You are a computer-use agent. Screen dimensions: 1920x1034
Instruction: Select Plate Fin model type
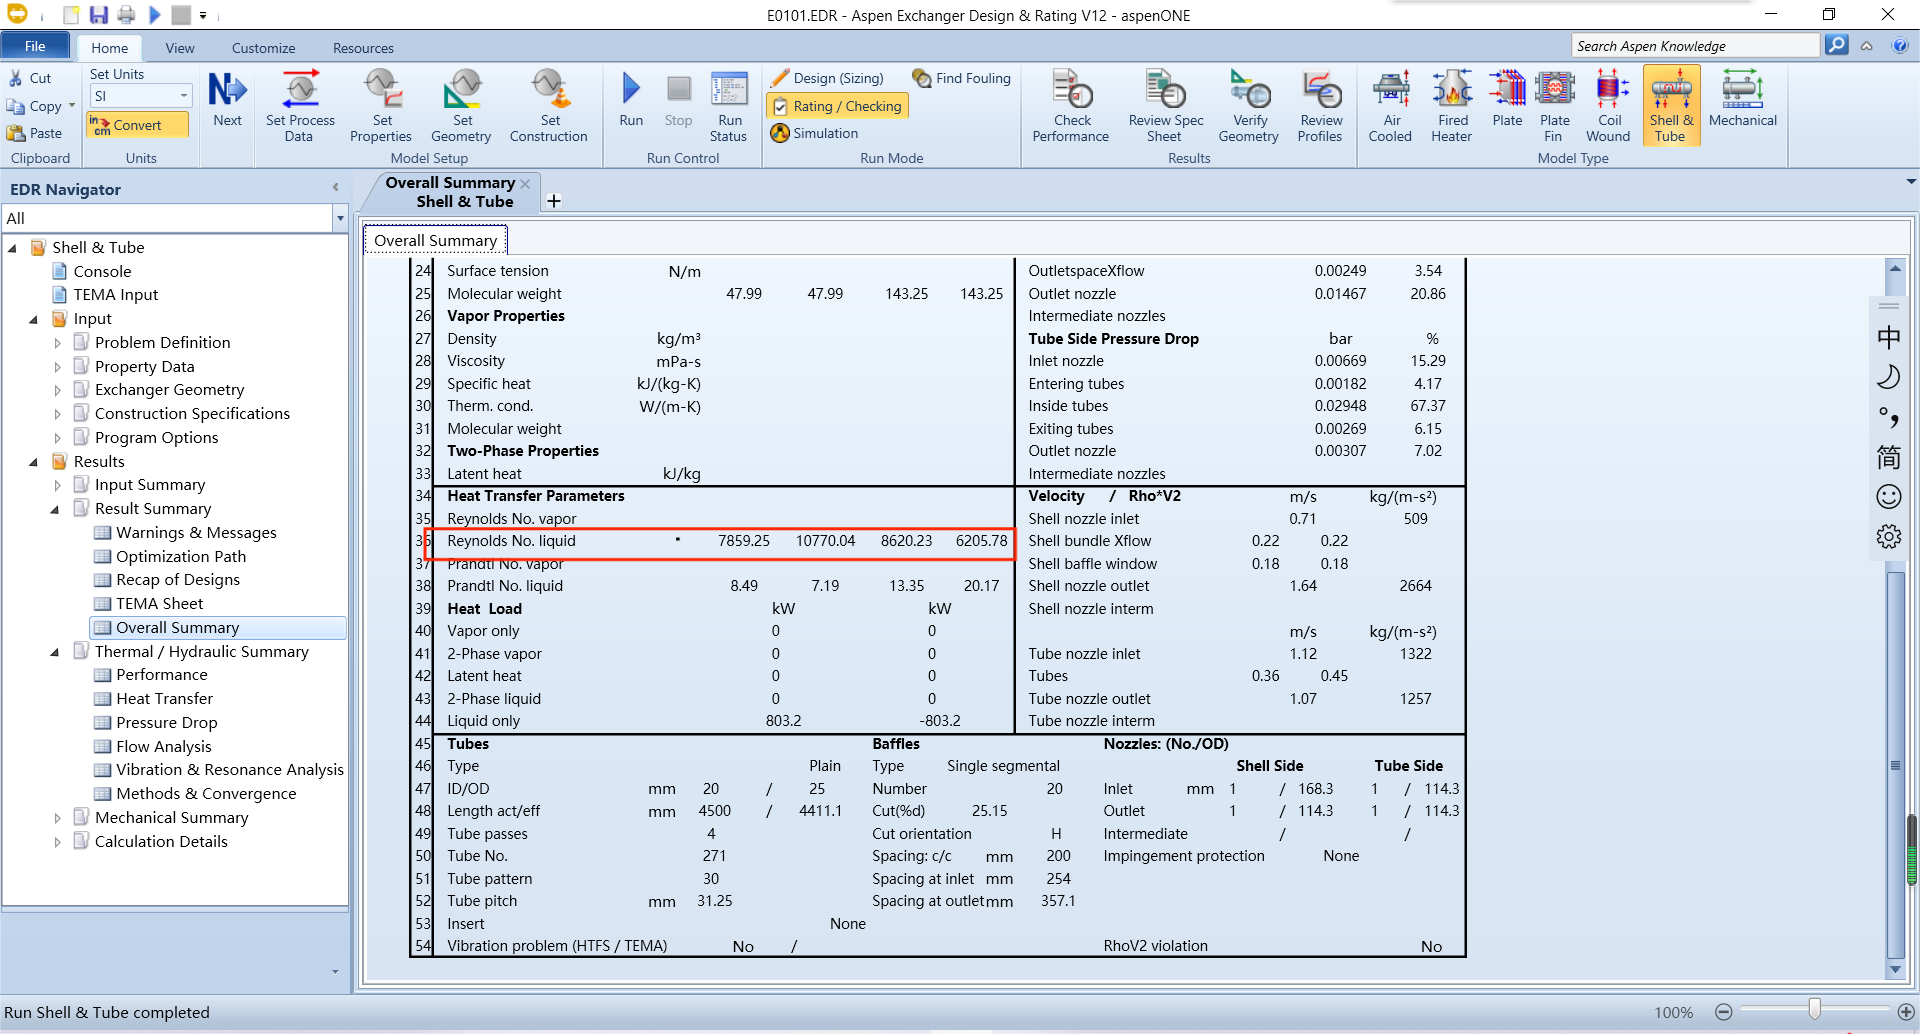1554,106
